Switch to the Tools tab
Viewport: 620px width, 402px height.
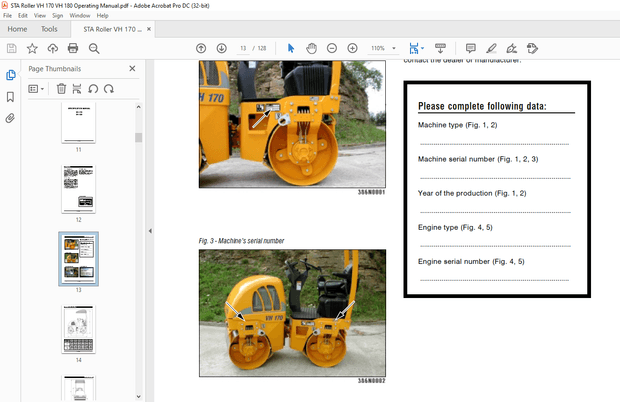[x=48, y=29]
